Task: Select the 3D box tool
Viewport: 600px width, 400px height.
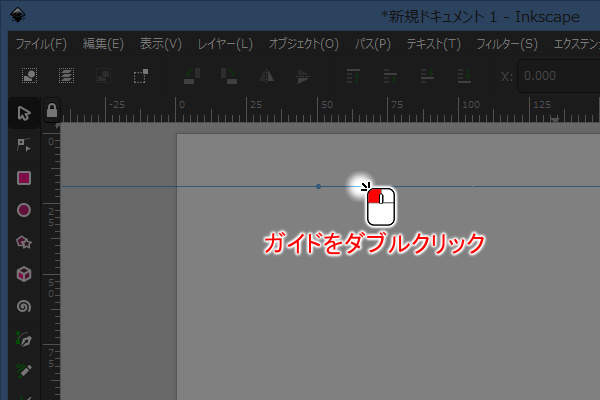Action: (24, 274)
